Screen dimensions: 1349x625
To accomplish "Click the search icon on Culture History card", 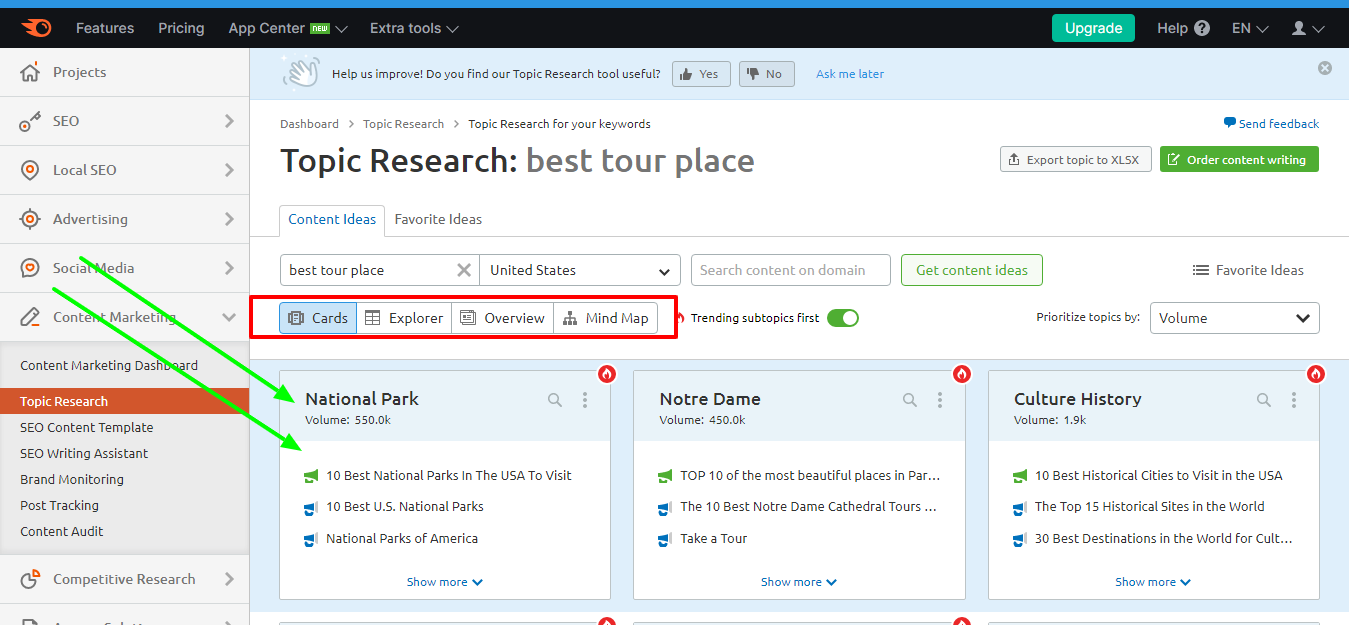I will [1264, 400].
